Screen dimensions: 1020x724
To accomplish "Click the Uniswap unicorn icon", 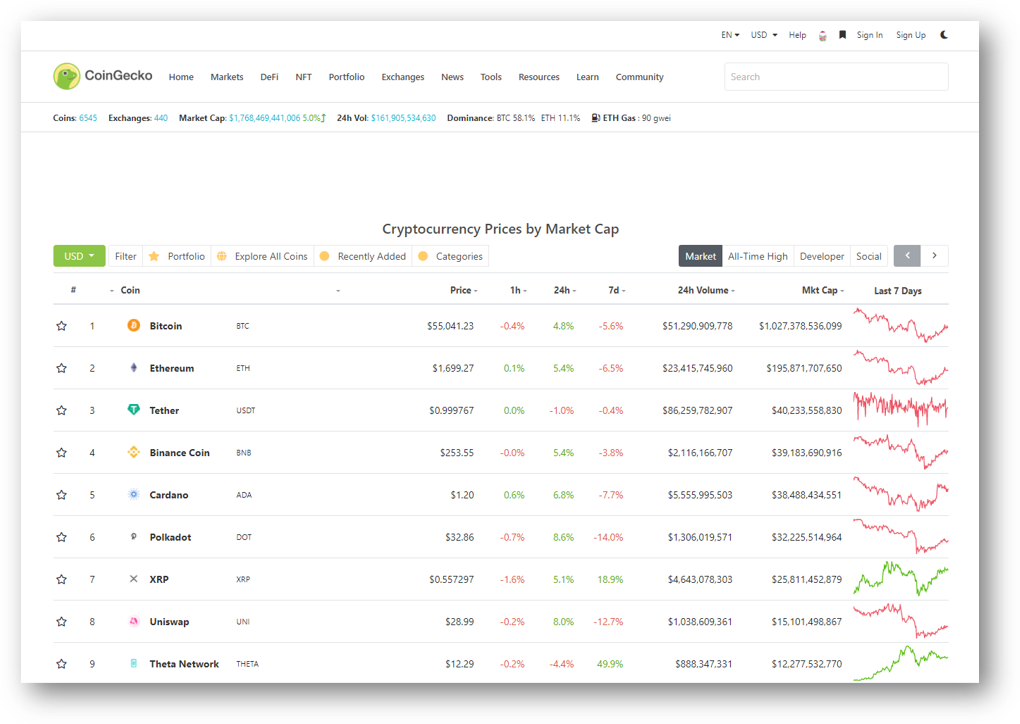I will (133, 621).
